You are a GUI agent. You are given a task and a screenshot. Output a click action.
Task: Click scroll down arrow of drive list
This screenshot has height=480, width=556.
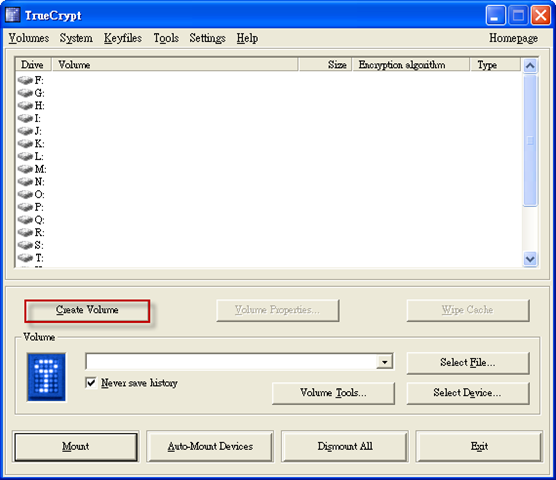point(530,259)
